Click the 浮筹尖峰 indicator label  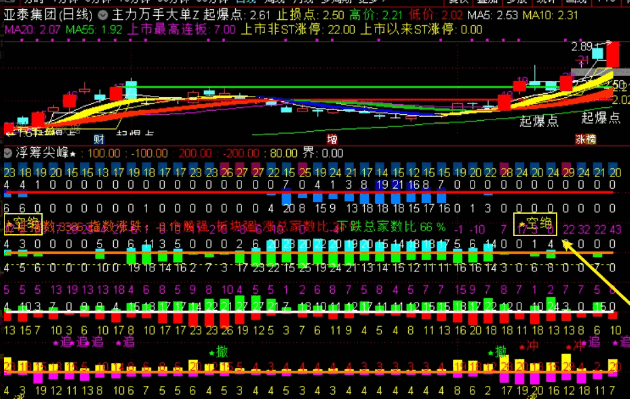coord(42,153)
